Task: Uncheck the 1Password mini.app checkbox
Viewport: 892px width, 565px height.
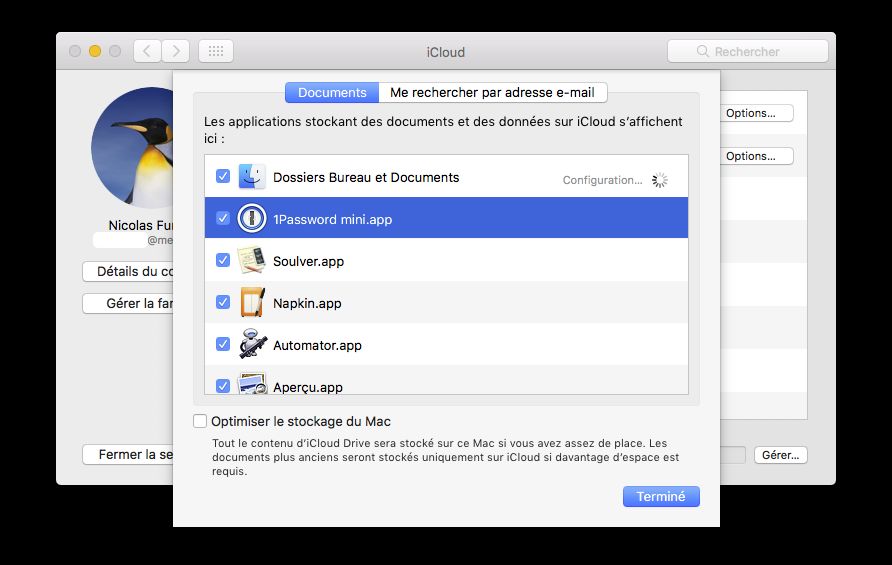Action: [x=223, y=218]
